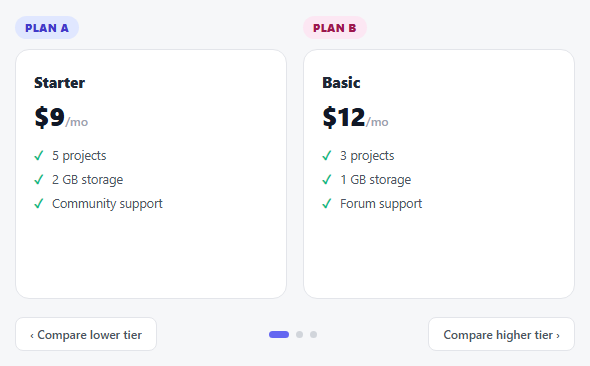Click the $12 per month price
The image size is (590, 366).
click(x=355, y=117)
